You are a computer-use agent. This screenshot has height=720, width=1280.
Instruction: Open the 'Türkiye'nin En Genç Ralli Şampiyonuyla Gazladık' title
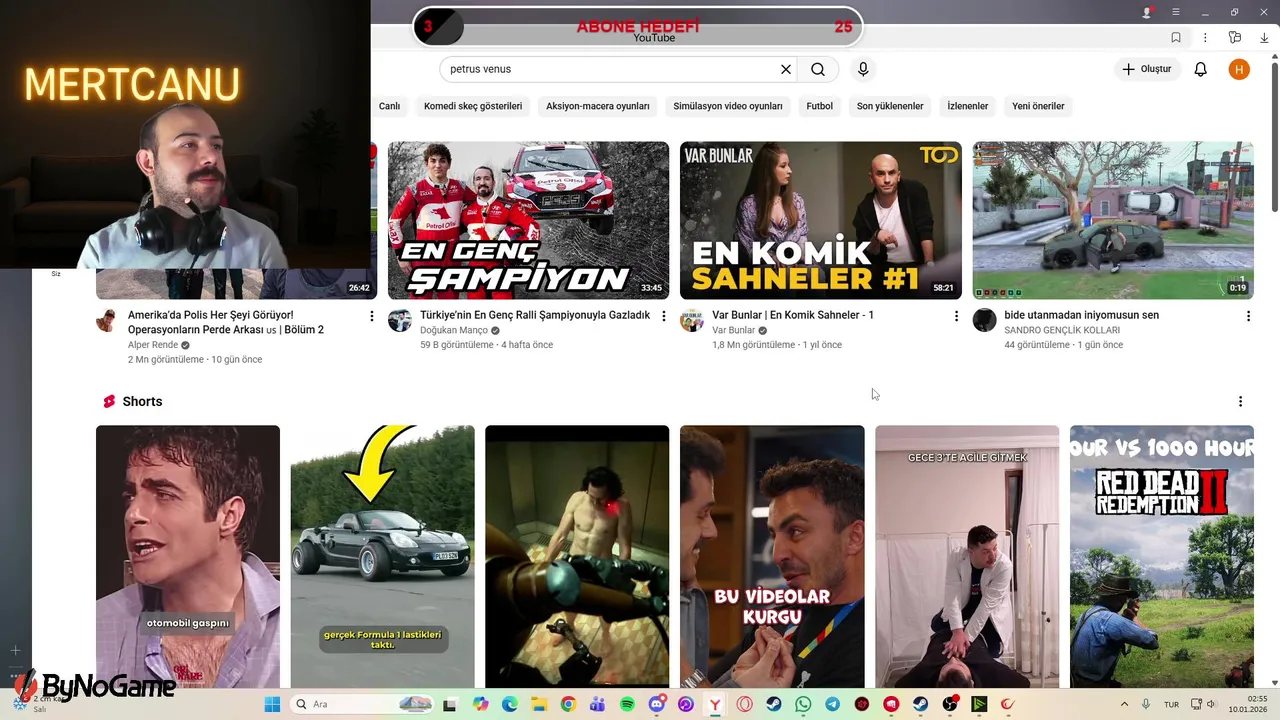click(x=535, y=315)
